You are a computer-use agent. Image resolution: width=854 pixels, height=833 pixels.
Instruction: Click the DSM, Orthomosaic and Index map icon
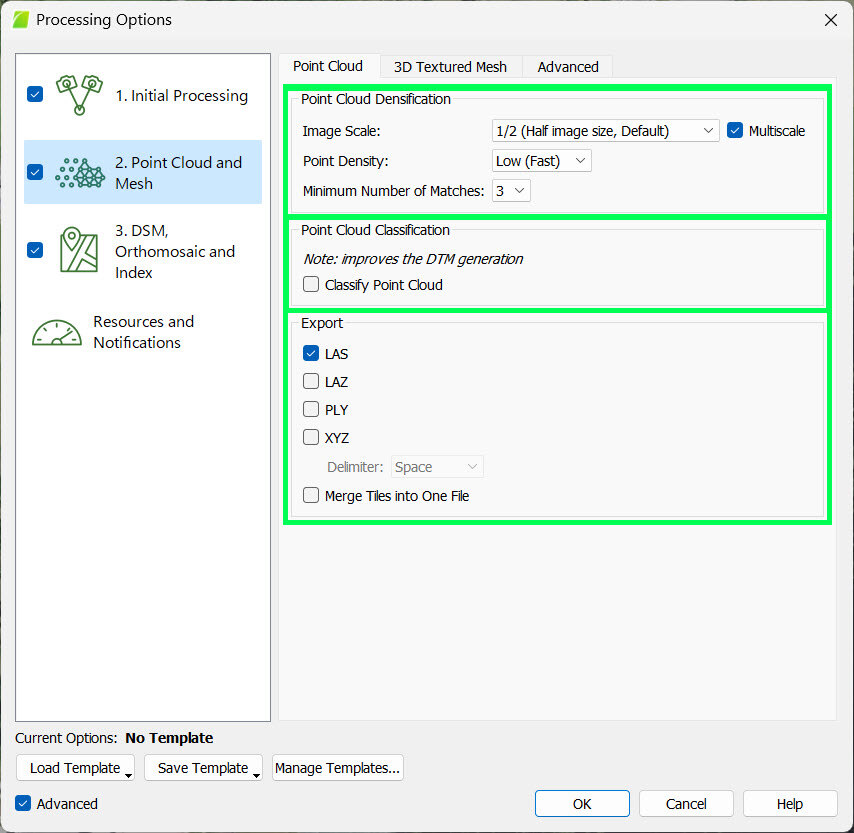(79, 251)
